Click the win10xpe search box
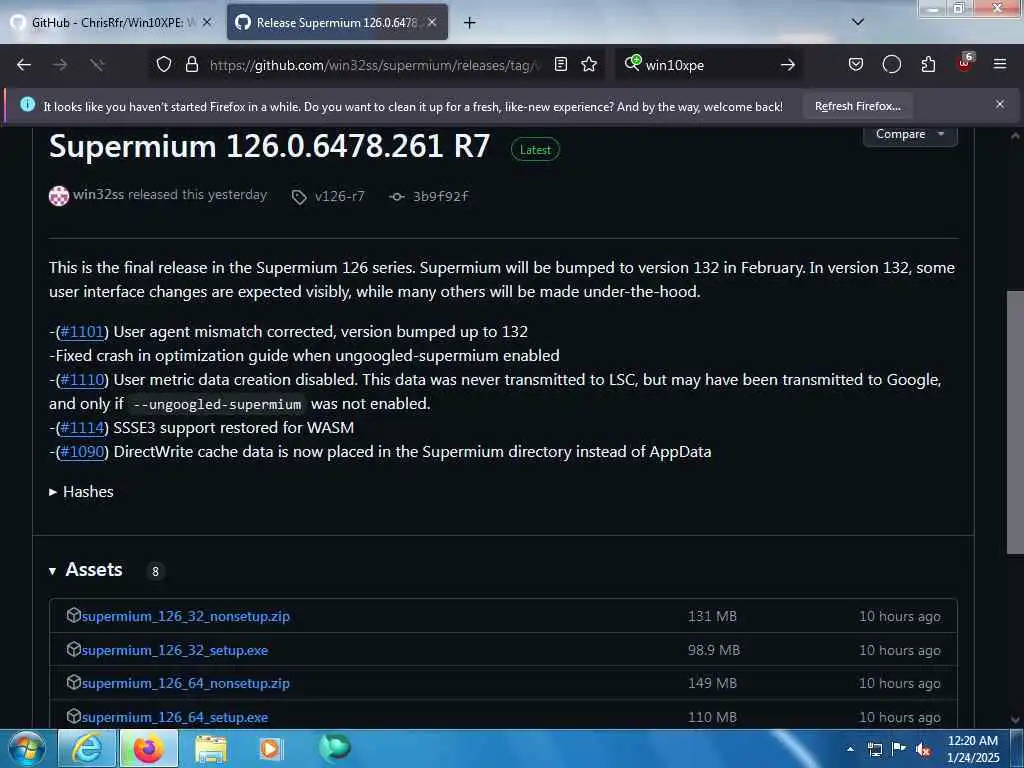 [709, 65]
